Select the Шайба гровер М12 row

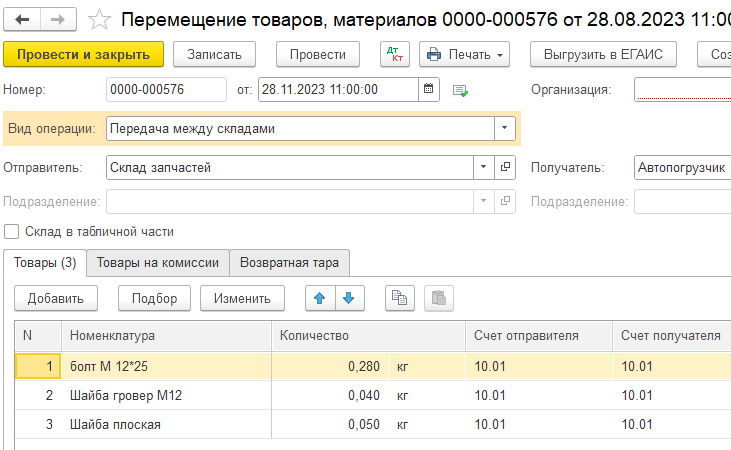pos(126,395)
